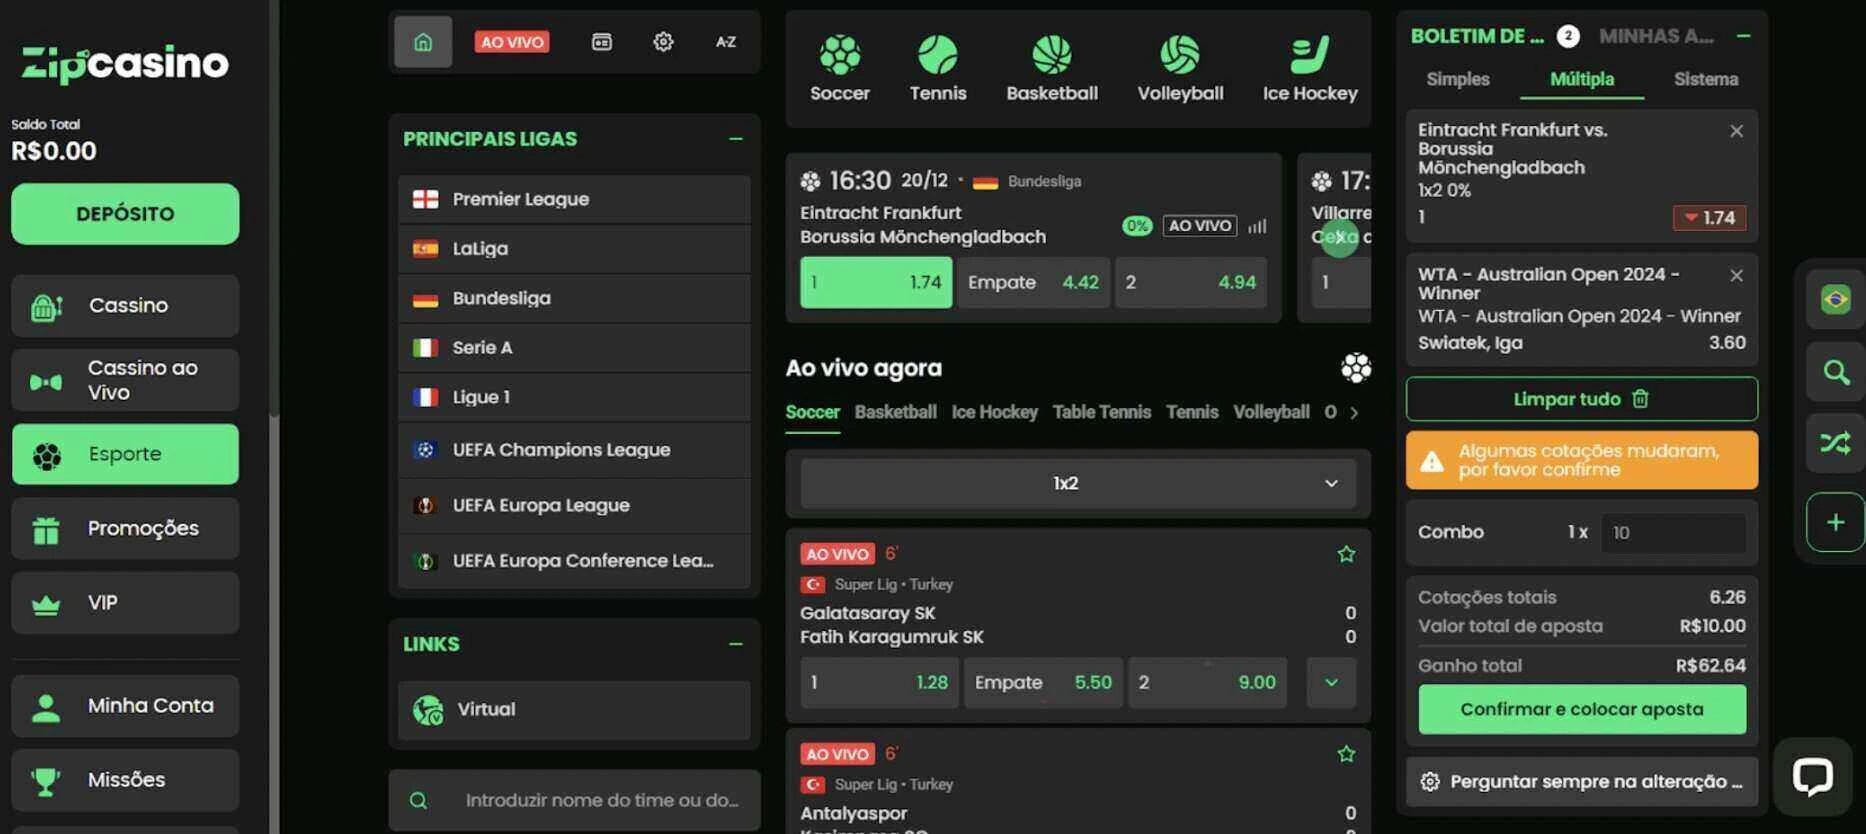Click the green DEPÓSITO button
This screenshot has height=834, width=1866.
125,214
